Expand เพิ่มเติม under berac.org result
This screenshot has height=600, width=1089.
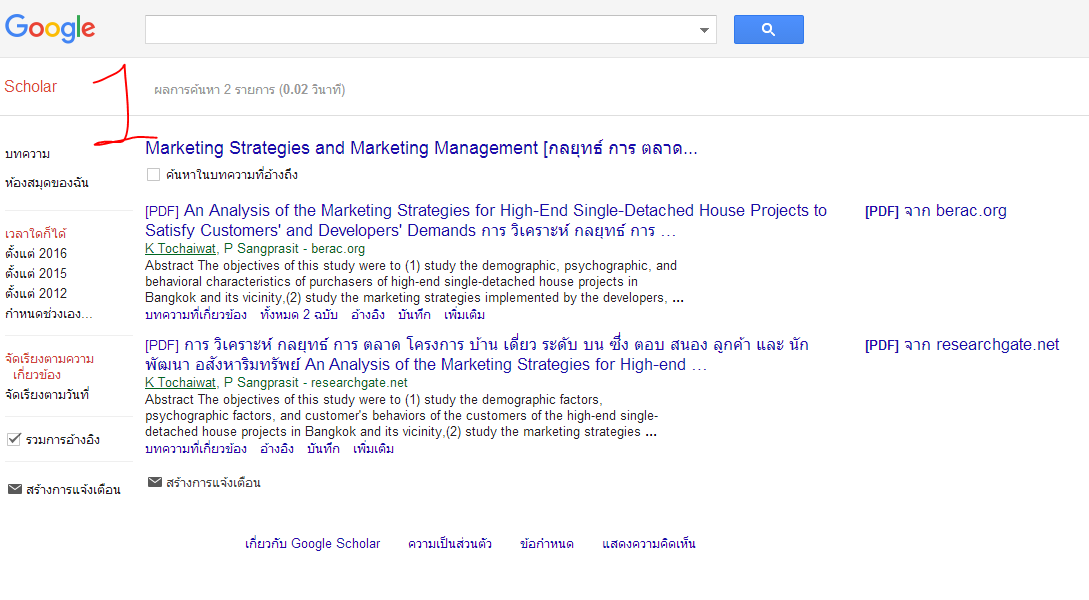click(465, 315)
